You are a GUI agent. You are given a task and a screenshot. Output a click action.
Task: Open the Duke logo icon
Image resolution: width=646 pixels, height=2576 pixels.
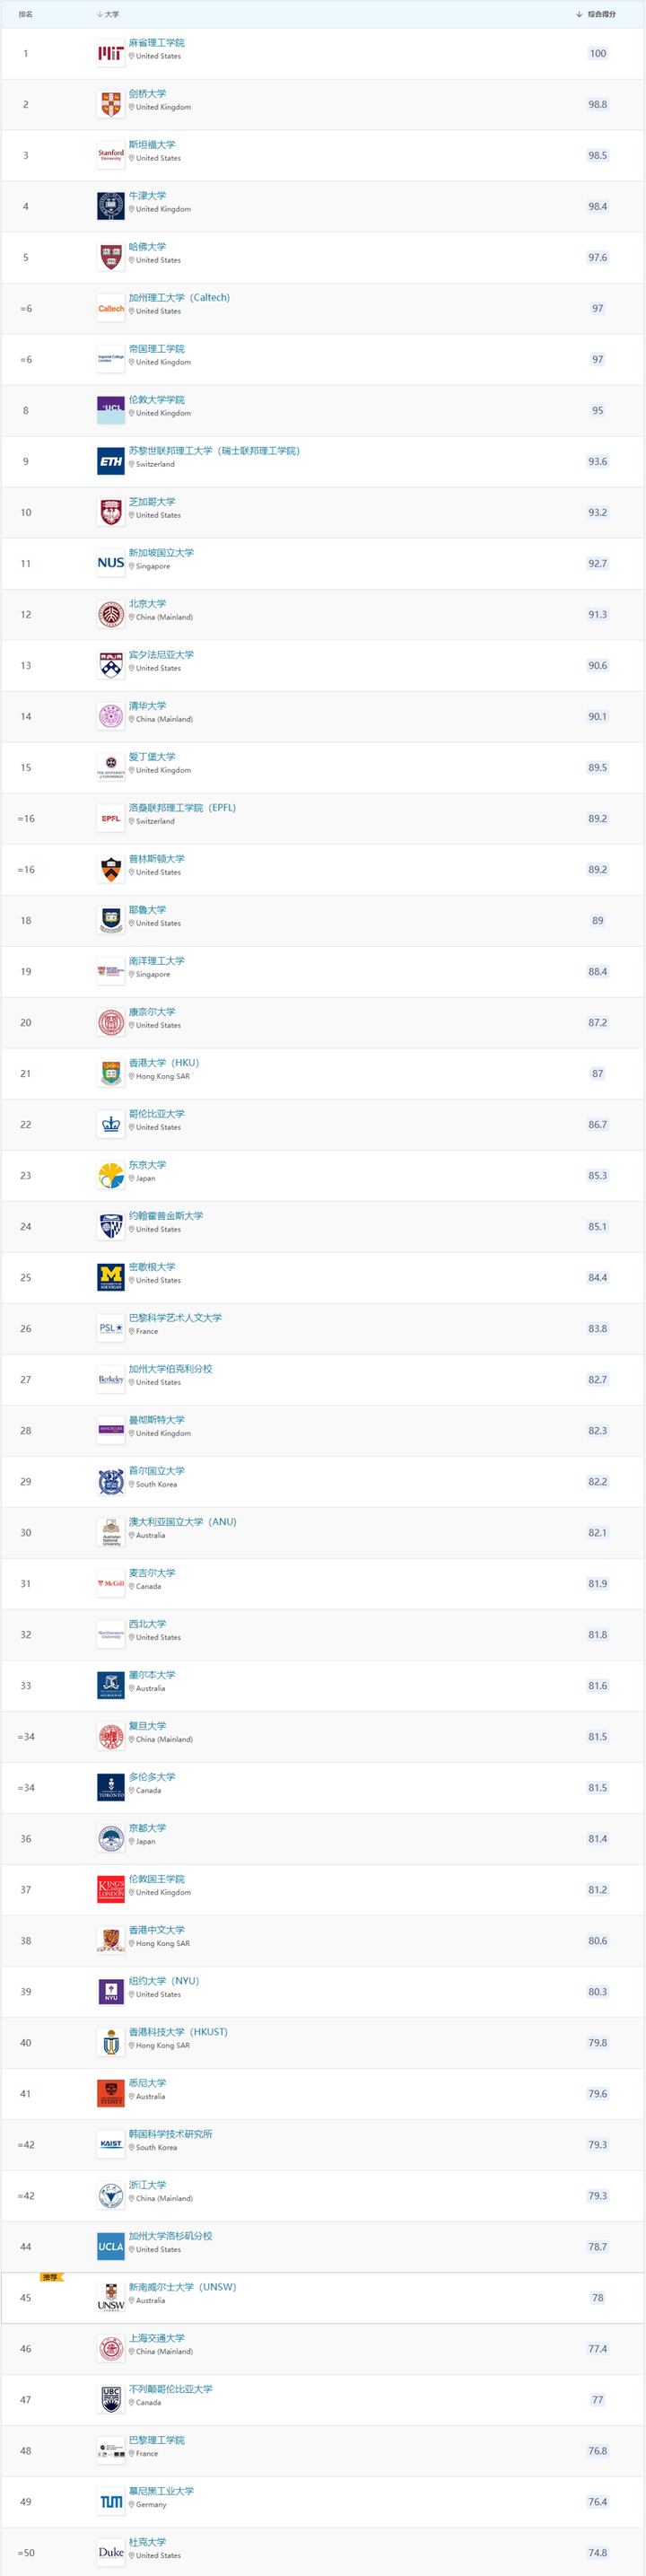[110, 2553]
